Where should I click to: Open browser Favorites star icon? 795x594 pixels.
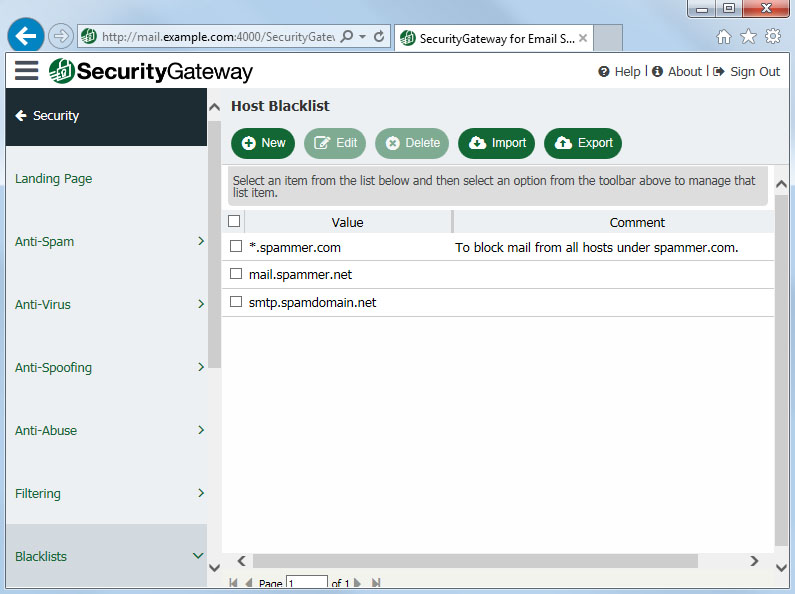point(748,36)
